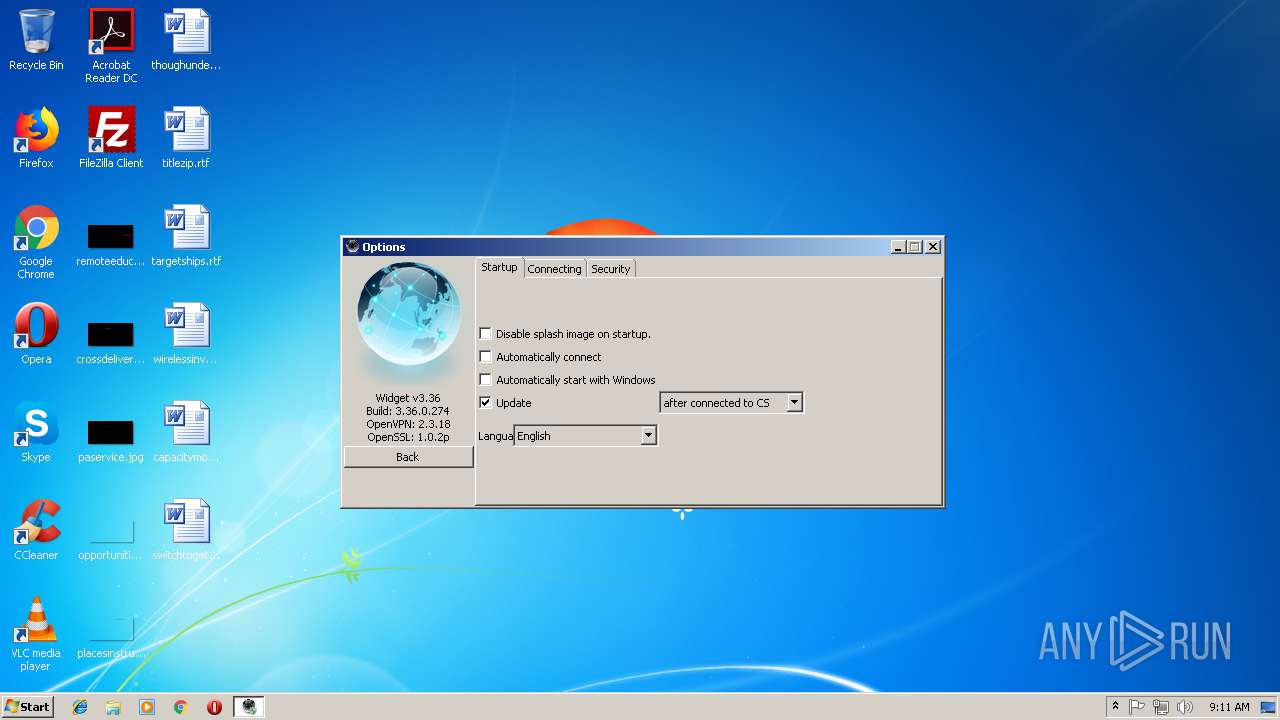
Task: Select the placesinstru… file icon
Action: 111,637
